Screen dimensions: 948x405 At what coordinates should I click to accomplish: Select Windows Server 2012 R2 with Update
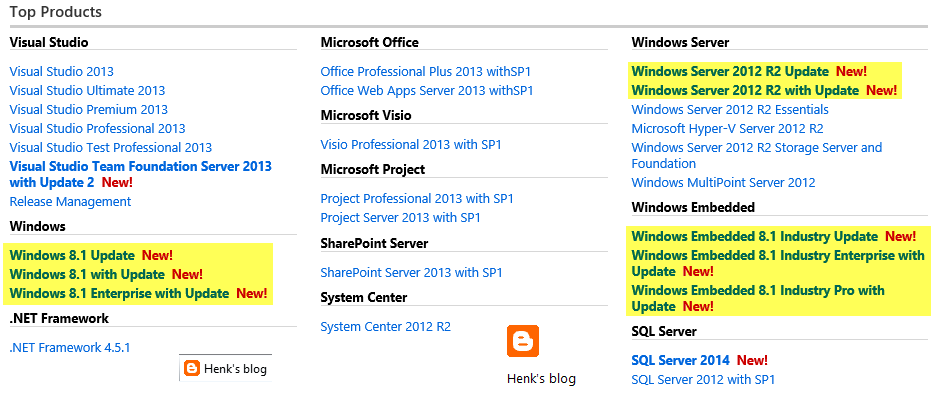tap(745, 91)
